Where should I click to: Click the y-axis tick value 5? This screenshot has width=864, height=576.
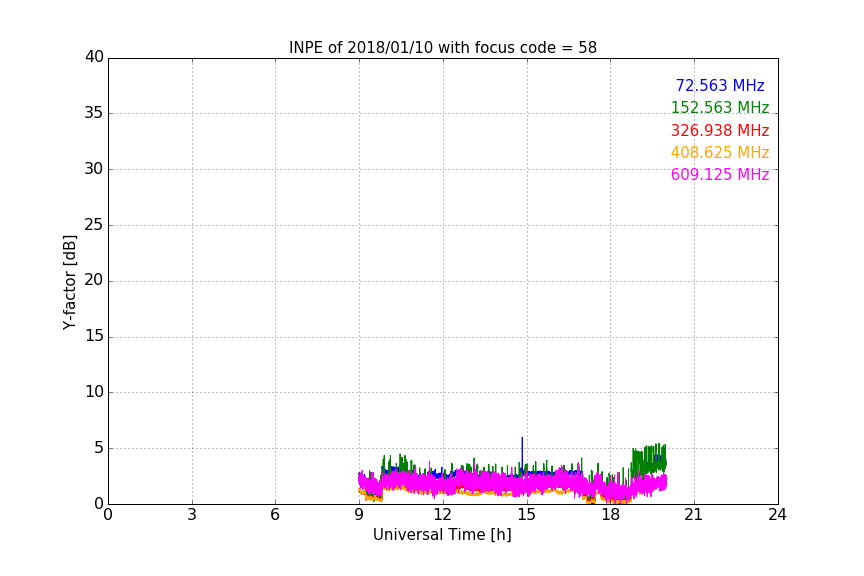(x=99, y=448)
